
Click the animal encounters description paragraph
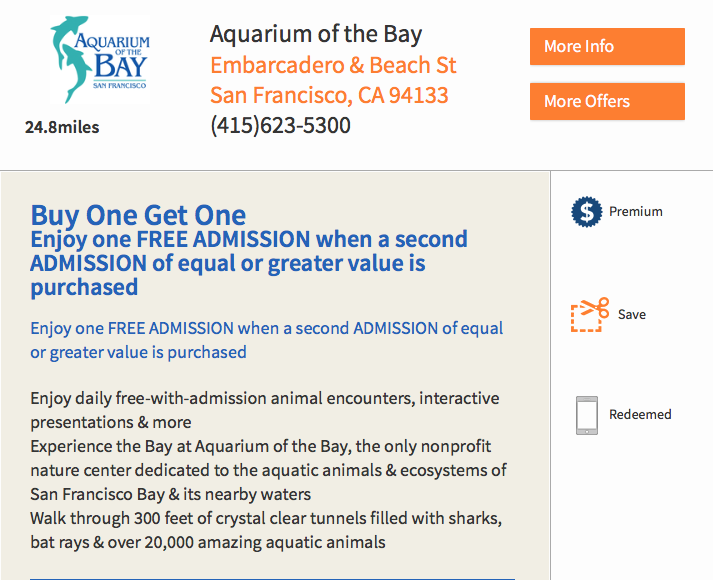[x=265, y=410]
